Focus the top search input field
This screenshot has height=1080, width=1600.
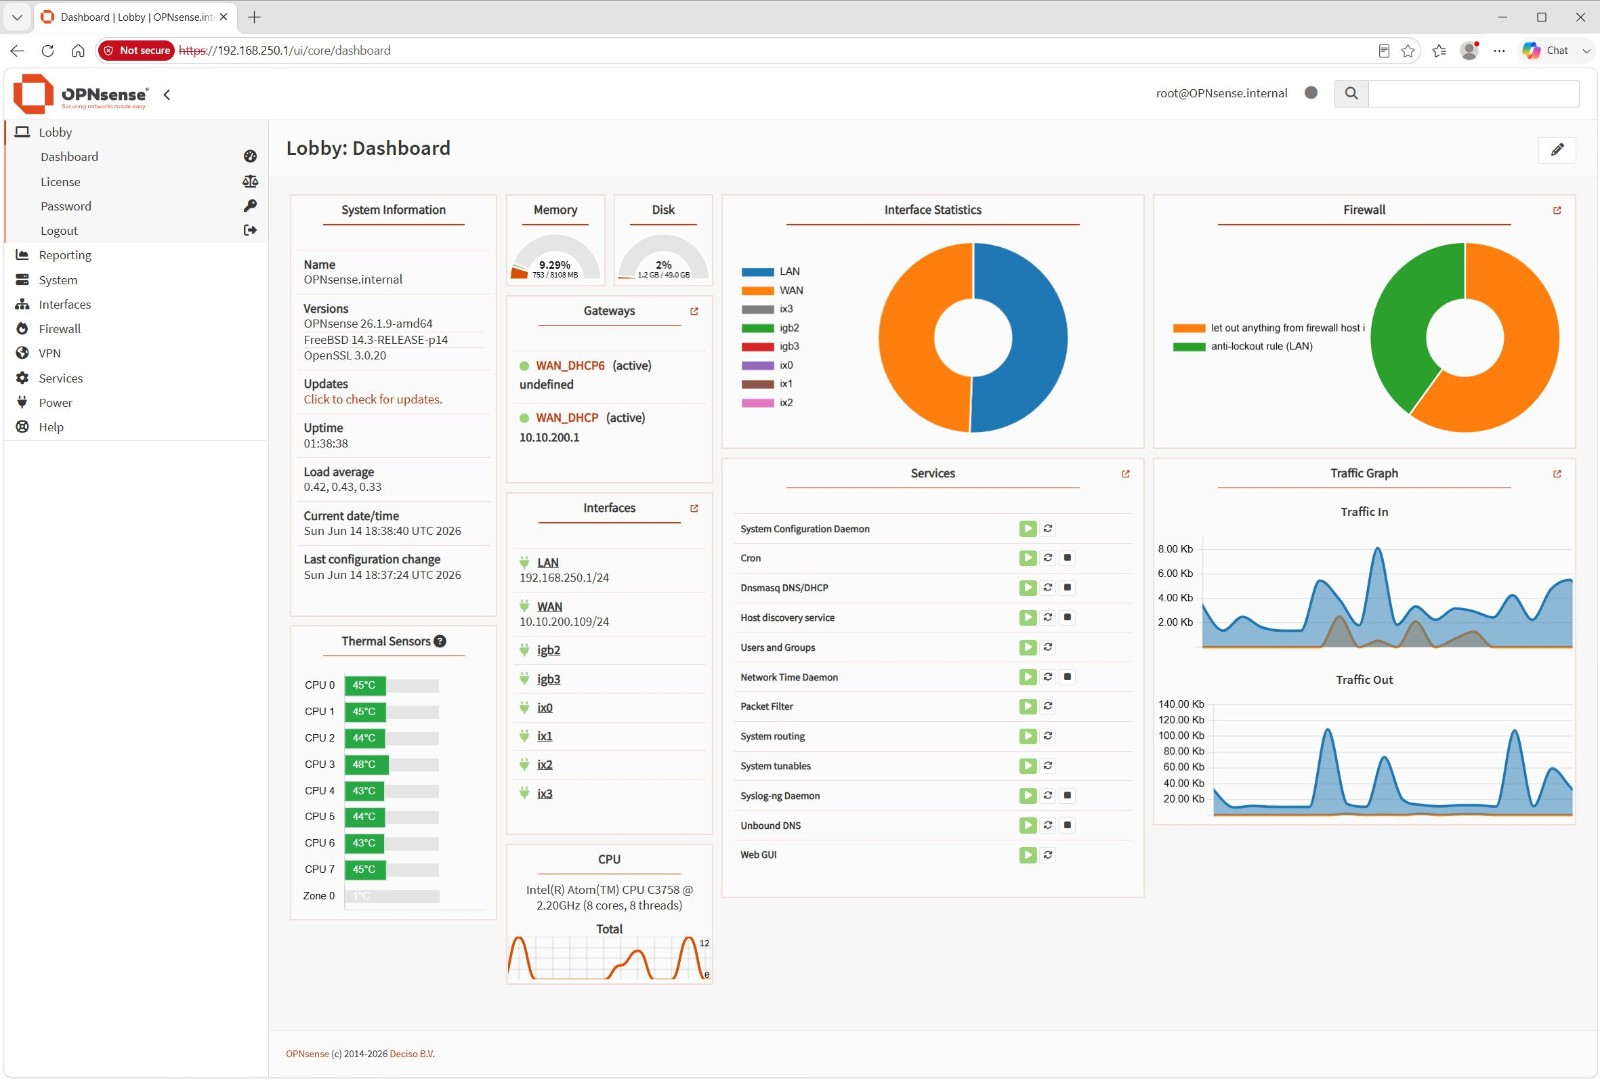pos(1474,93)
